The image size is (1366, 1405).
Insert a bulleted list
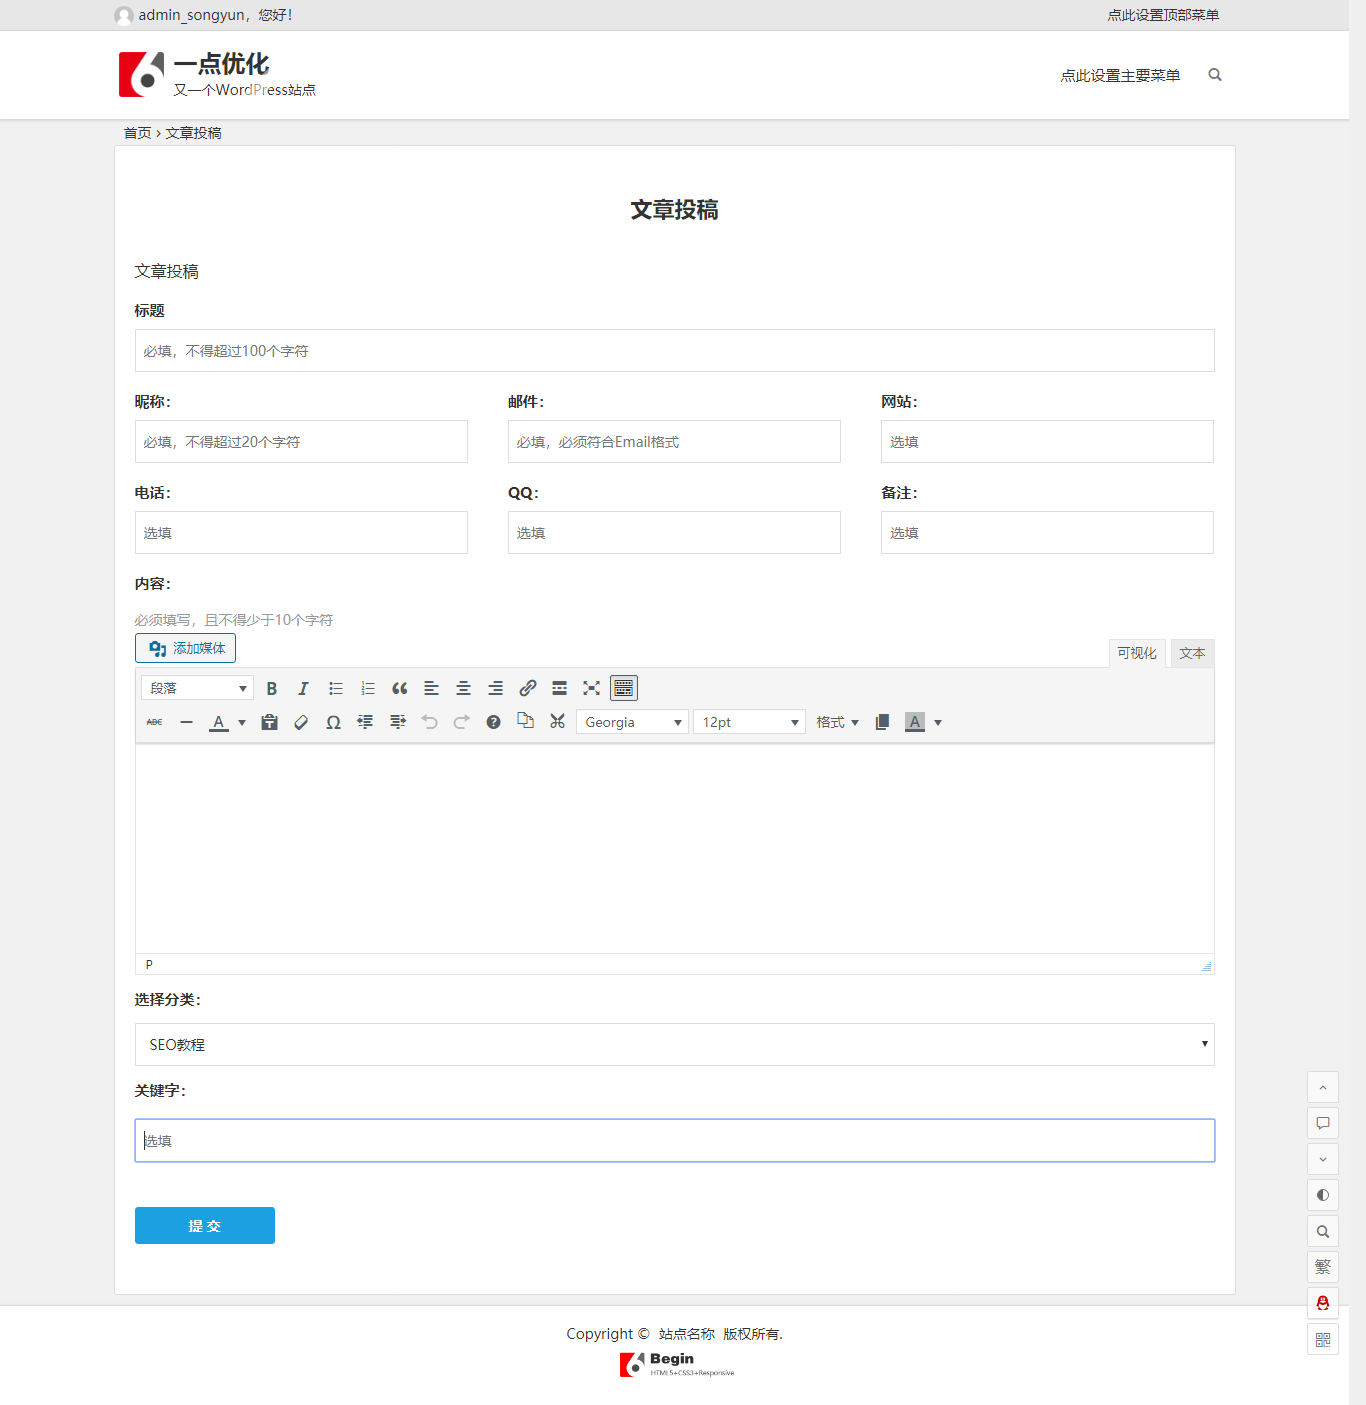(x=335, y=688)
